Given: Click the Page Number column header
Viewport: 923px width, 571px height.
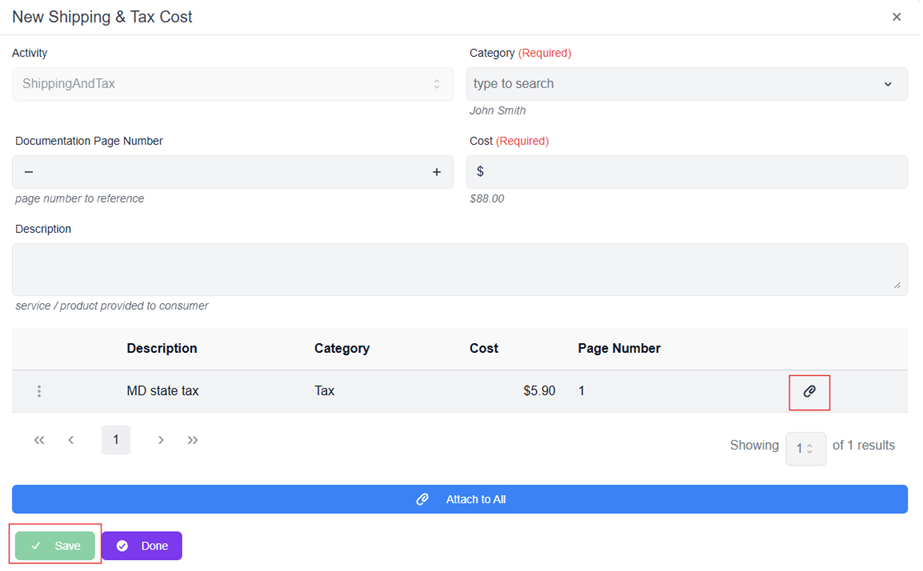Looking at the screenshot, I should (x=619, y=348).
